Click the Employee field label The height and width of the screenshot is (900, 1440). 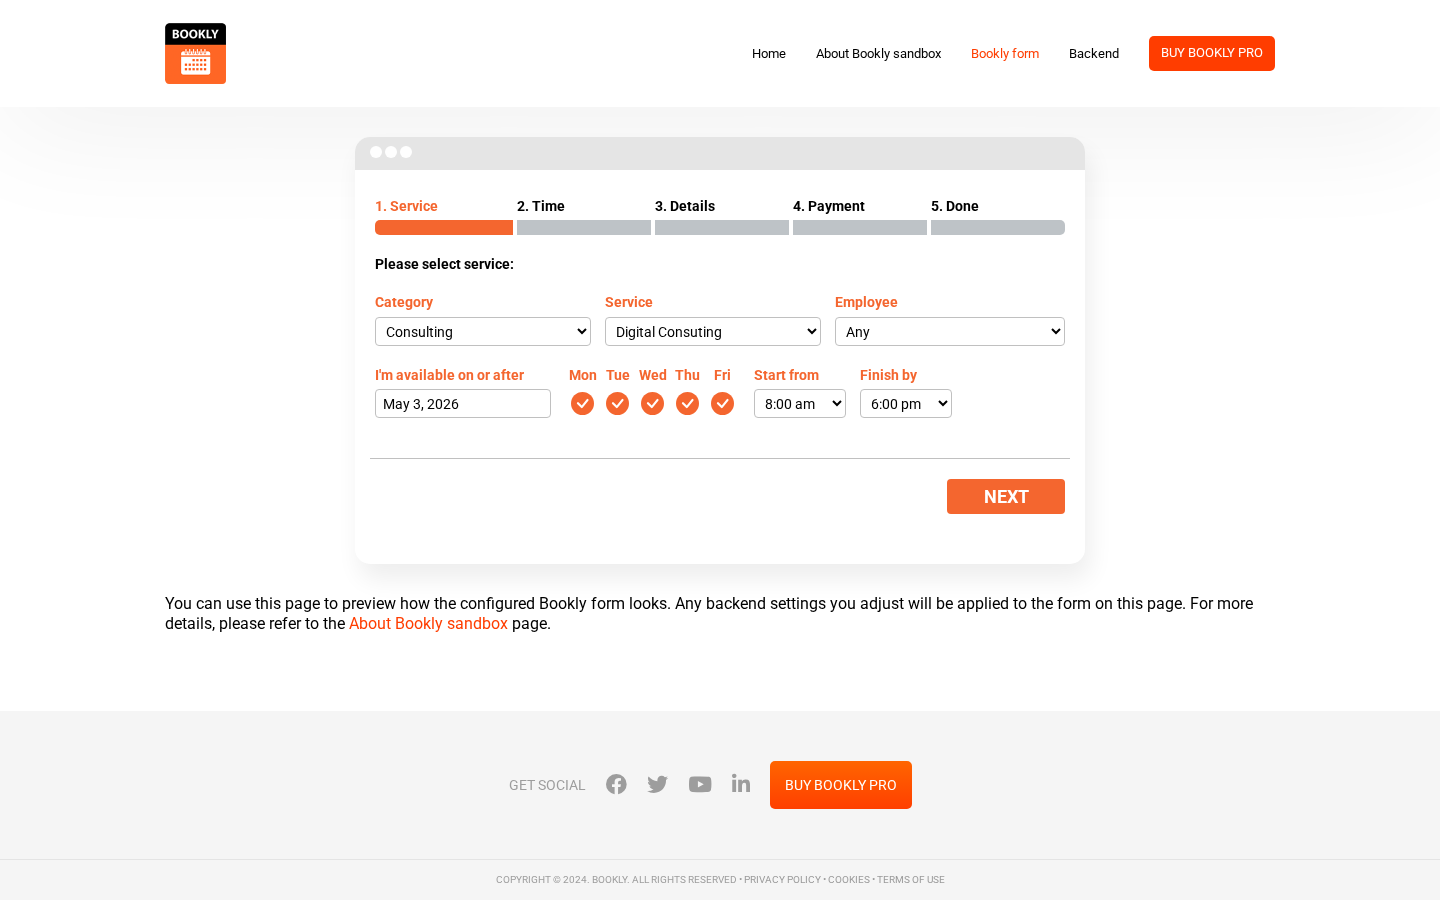(866, 302)
